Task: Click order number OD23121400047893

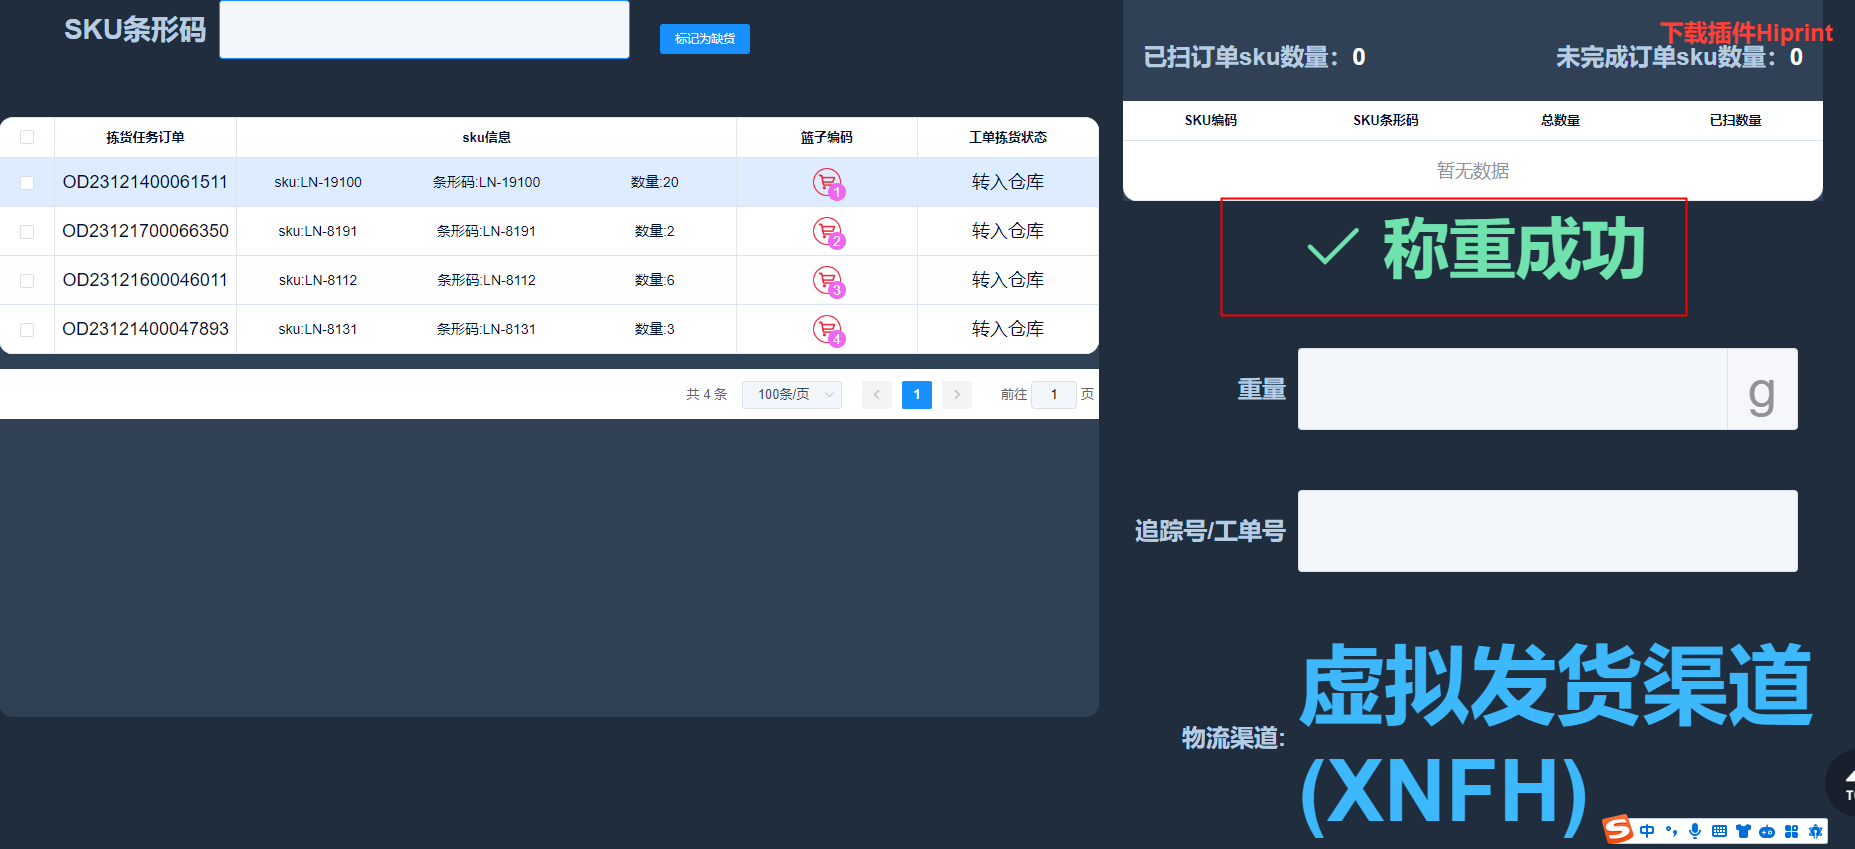Action: pos(145,329)
